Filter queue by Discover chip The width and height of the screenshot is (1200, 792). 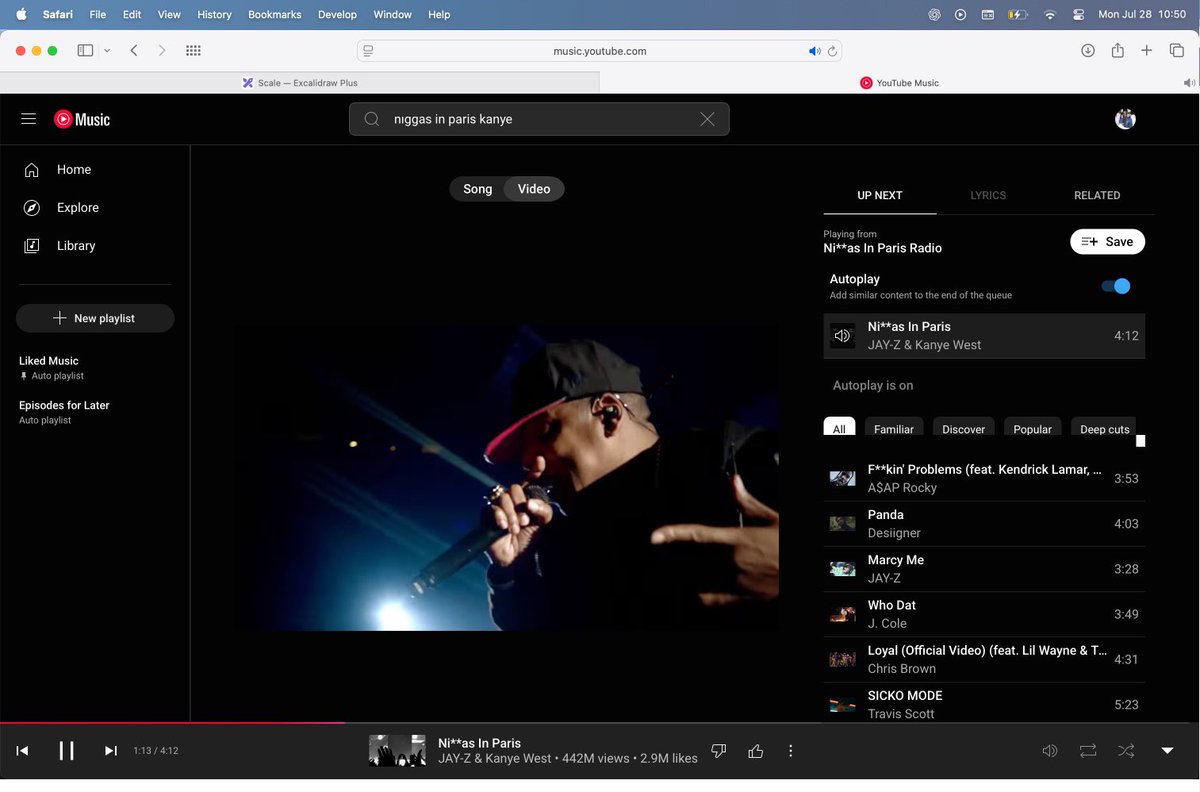click(964, 429)
